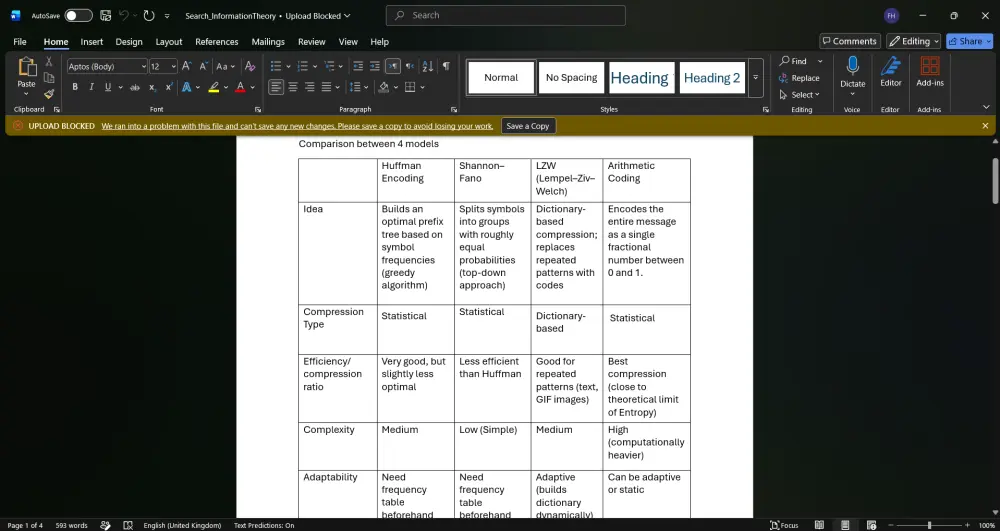Switch to the Design tab
Screen dimensions: 1000x531
pos(129,41)
